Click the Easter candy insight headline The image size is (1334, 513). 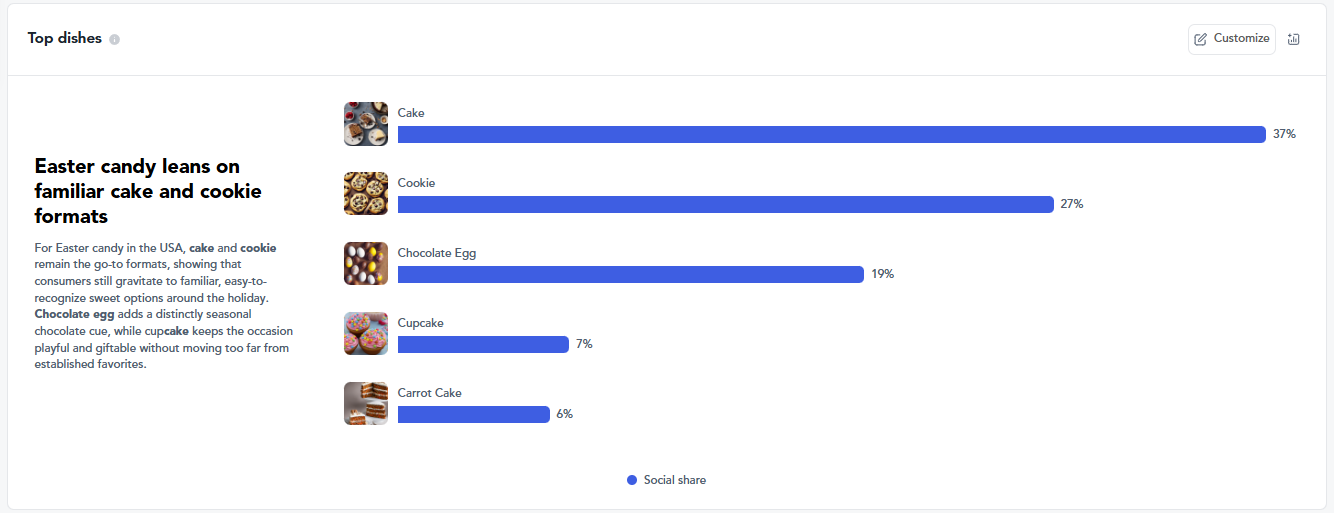(x=148, y=190)
